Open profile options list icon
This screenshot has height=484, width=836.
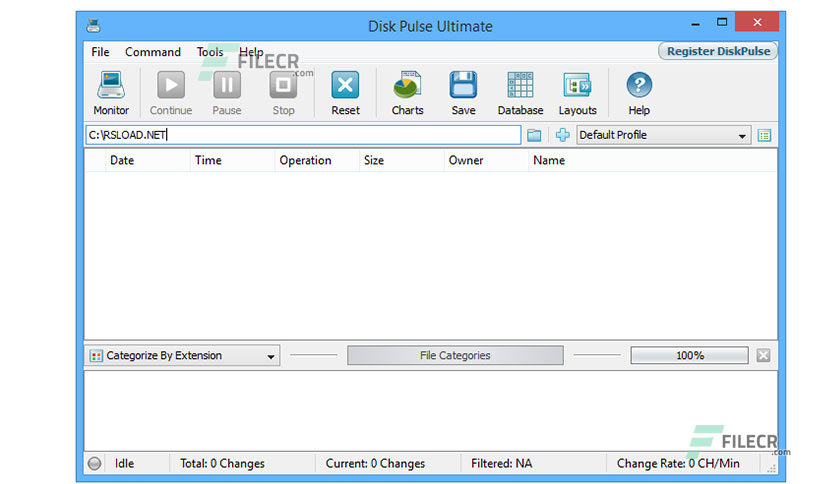(764, 135)
